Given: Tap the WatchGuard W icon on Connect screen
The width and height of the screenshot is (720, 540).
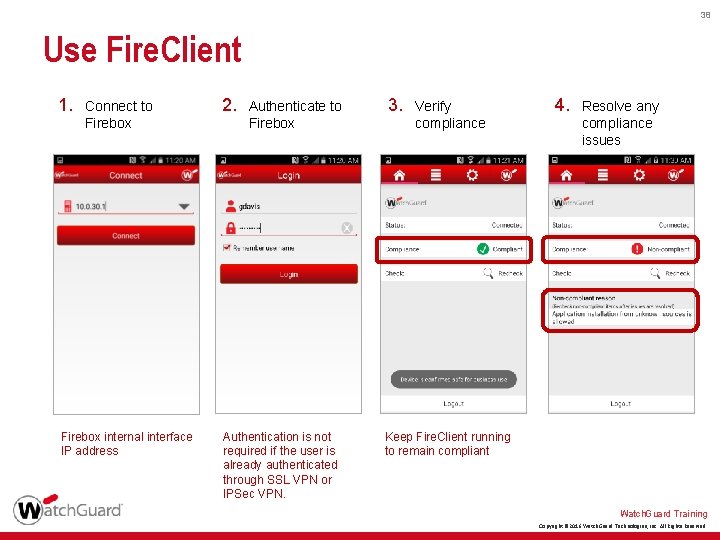Looking at the screenshot, I should pos(189,174).
